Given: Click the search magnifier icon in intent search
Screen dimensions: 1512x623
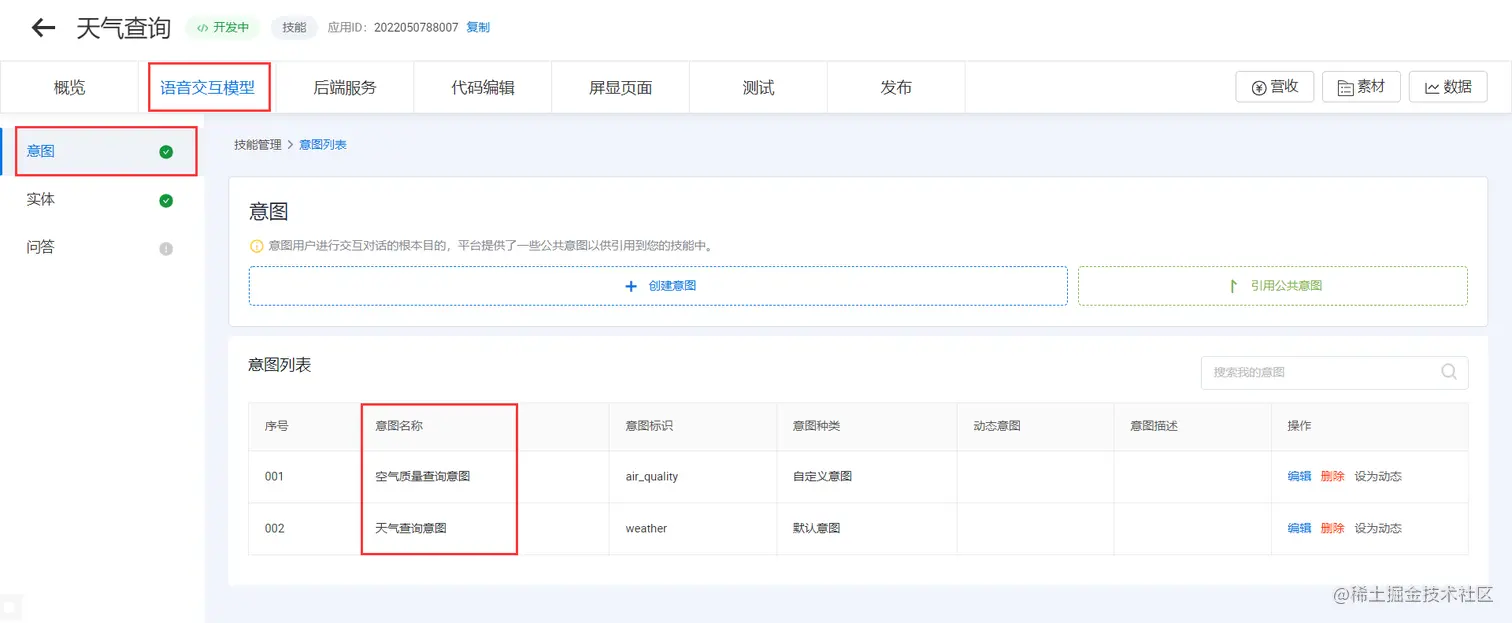Looking at the screenshot, I should point(1449,372).
